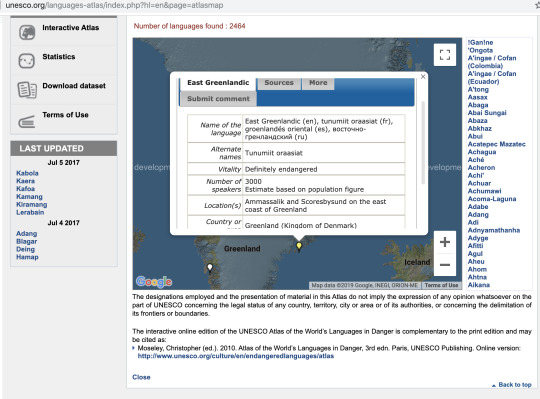Toggle fullscreen map view
This screenshot has height=399, width=540.
445,55
